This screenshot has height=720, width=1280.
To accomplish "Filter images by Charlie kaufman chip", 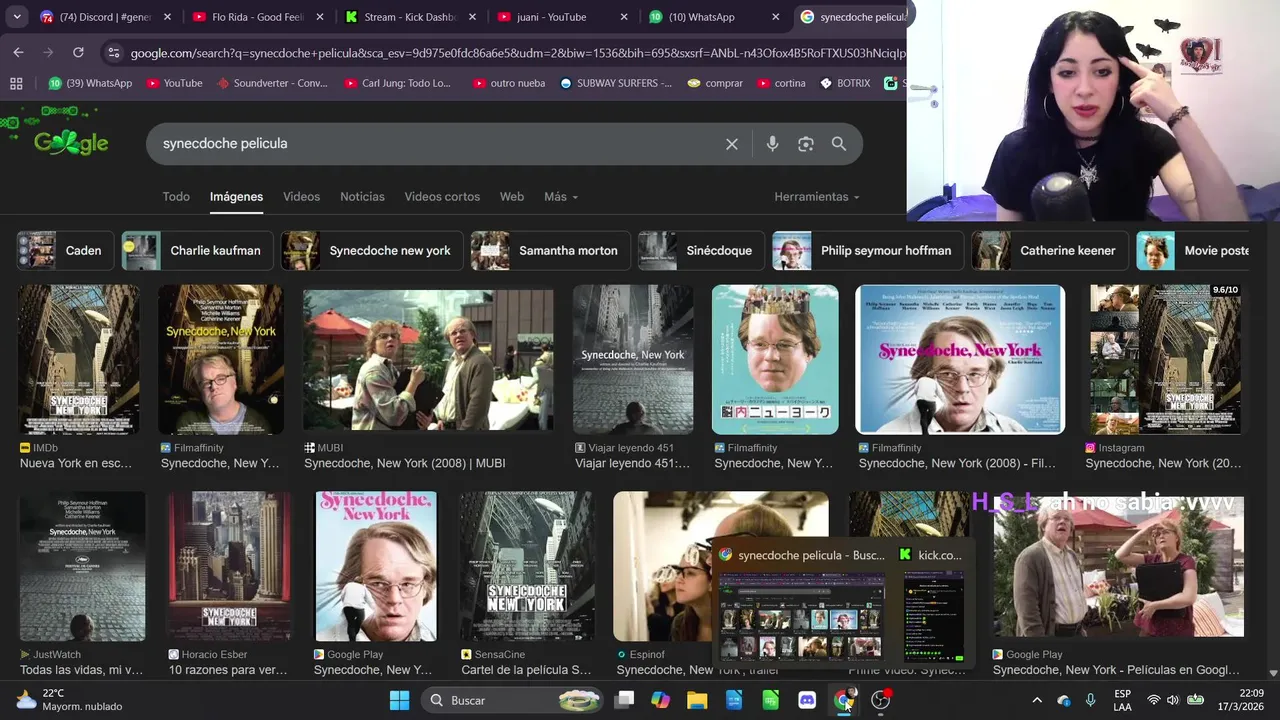I will tap(197, 251).
